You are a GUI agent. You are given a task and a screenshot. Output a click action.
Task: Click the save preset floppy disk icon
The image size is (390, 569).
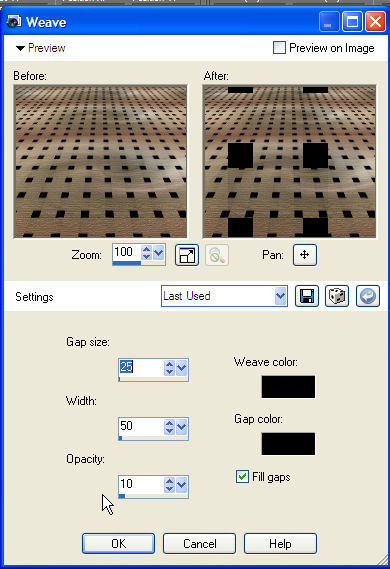click(x=307, y=296)
